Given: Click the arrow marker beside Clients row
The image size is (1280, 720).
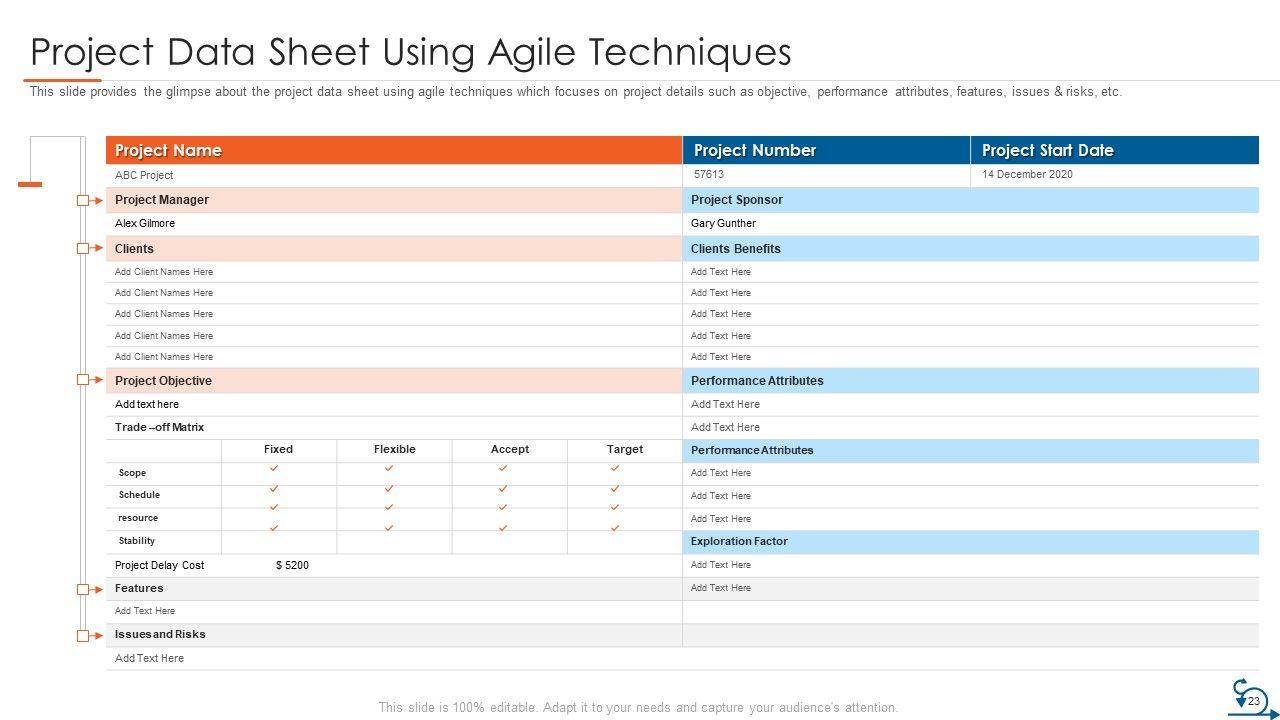Looking at the screenshot, I should (x=90, y=249).
